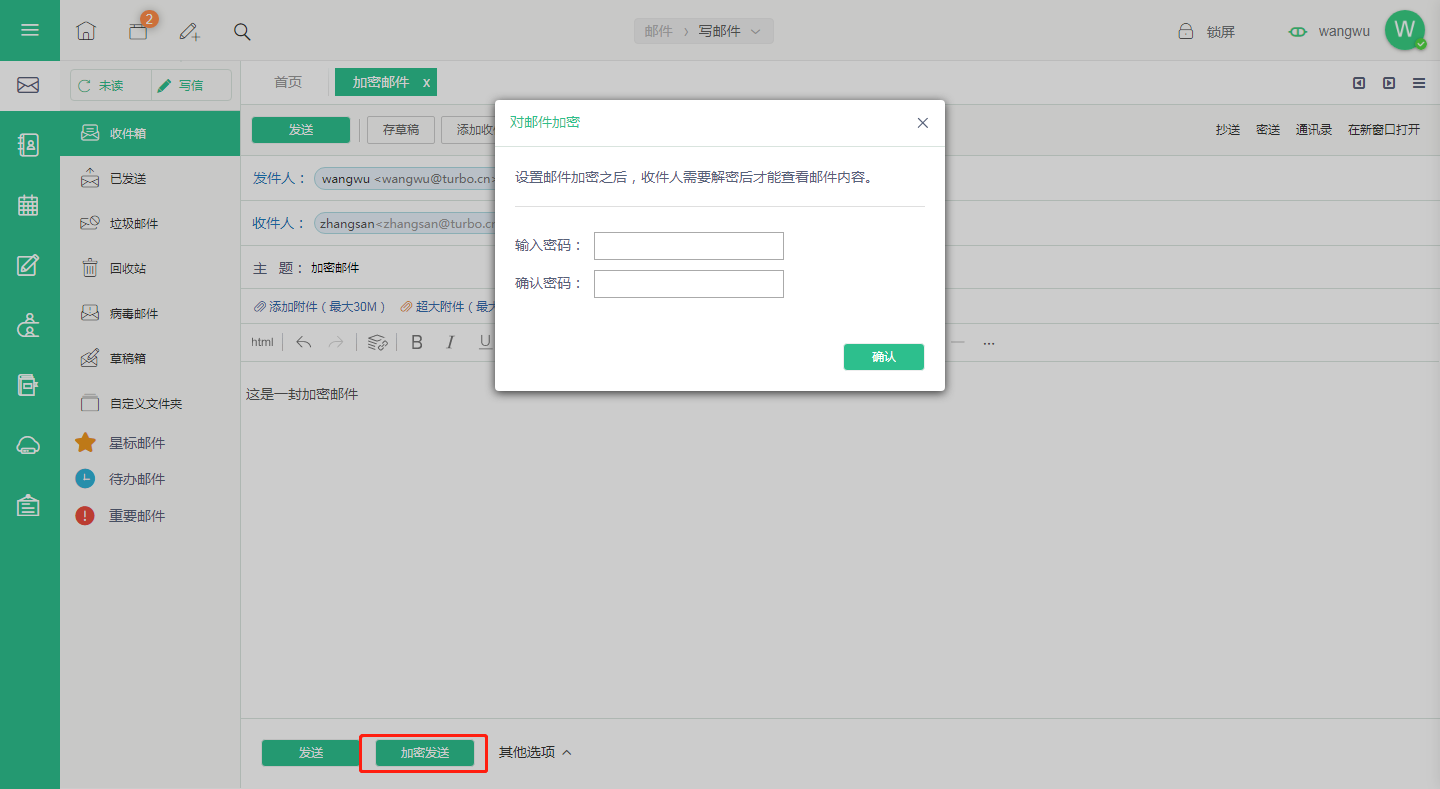Open the editor toolbar more options ellipsis
Image resolution: width=1440 pixels, height=789 pixels.
989,343
